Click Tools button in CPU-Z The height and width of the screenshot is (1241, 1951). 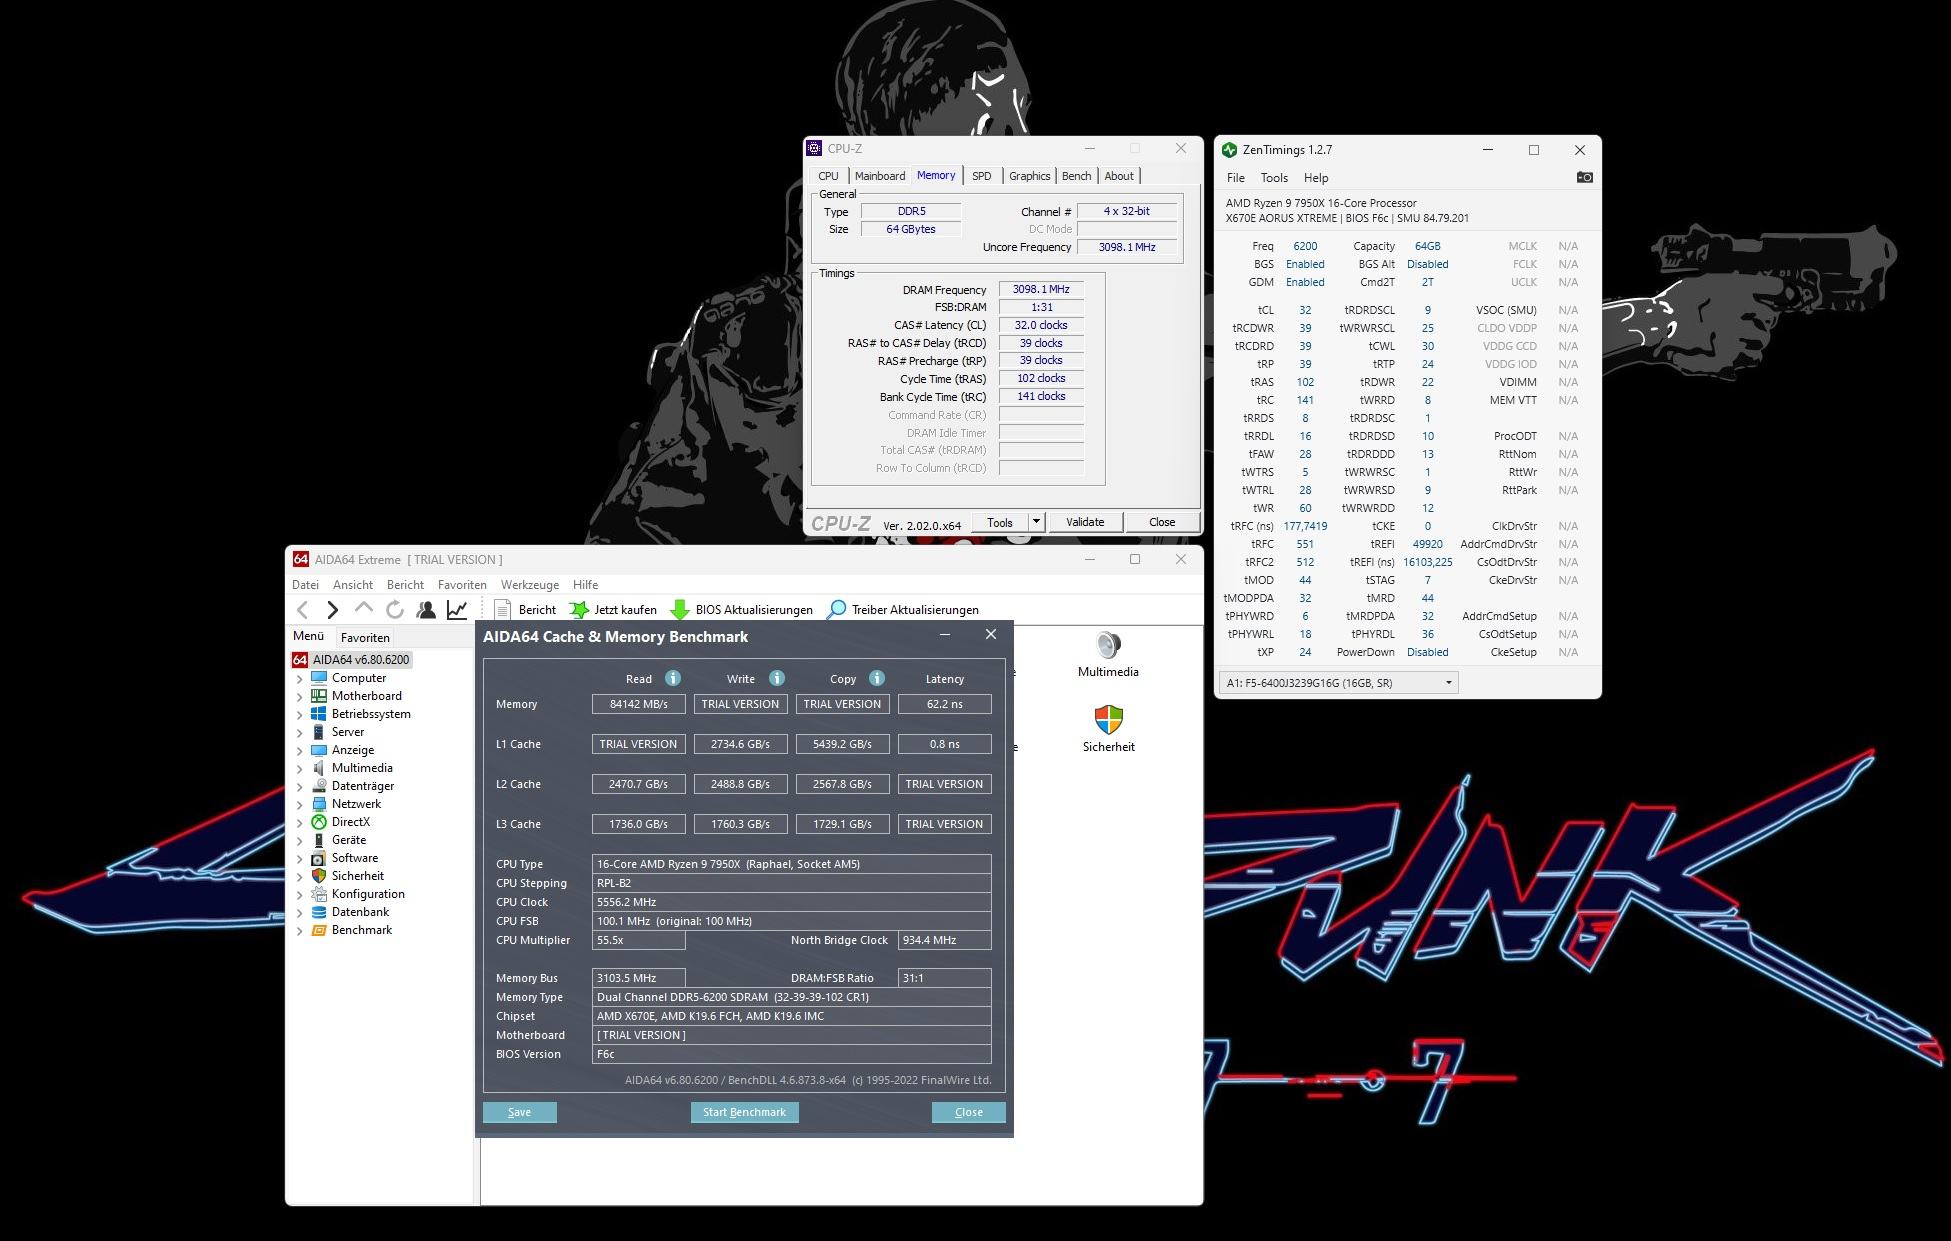[x=1000, y=522]
